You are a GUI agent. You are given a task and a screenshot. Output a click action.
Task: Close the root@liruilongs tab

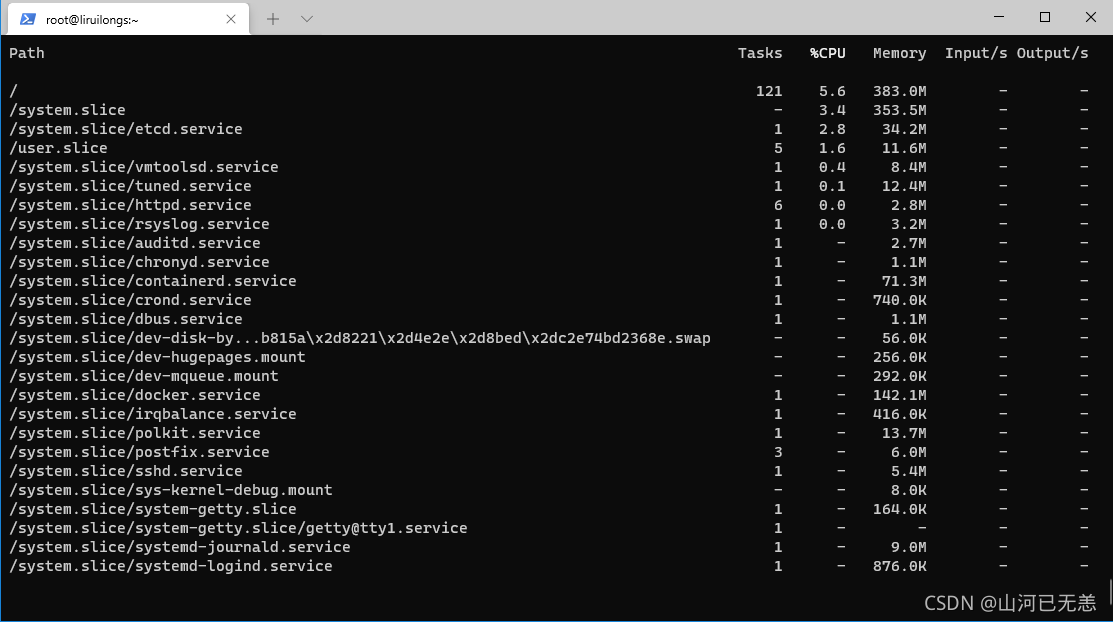click(231, 19)
